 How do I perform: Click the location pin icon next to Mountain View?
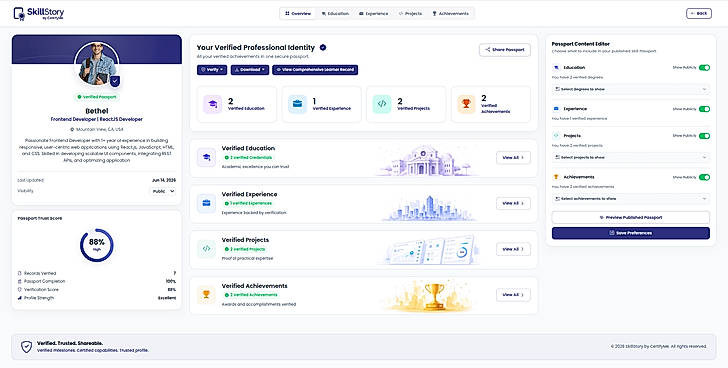click(x=72, y=129)
